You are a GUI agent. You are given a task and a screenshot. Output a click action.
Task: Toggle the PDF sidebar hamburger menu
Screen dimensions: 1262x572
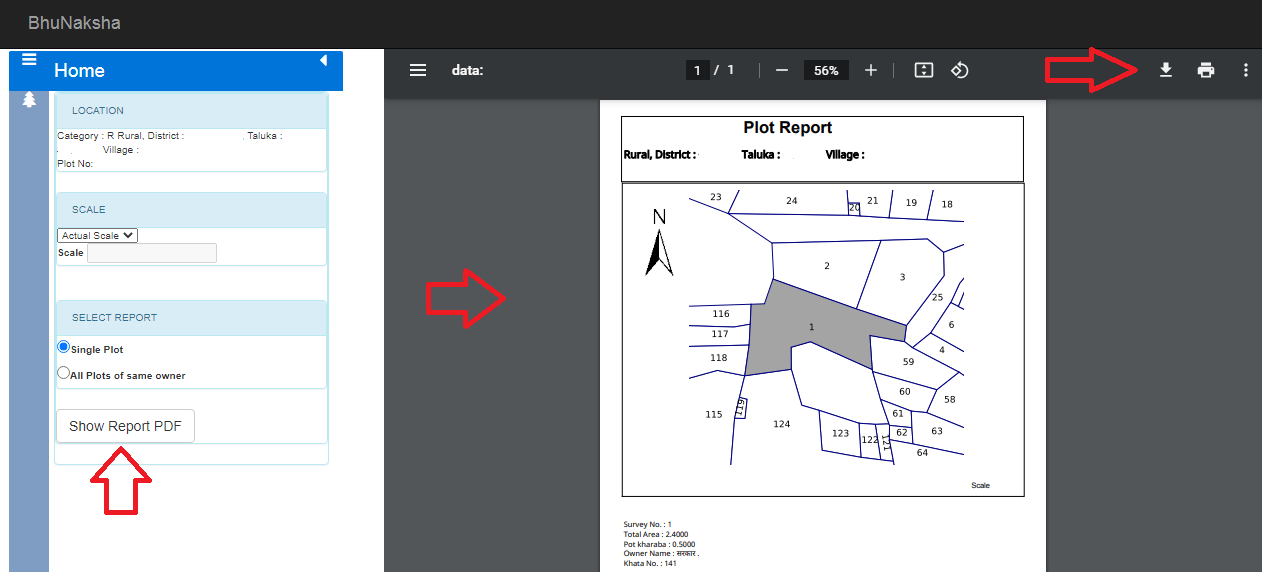pyautogui.click(x=418, y=70)
